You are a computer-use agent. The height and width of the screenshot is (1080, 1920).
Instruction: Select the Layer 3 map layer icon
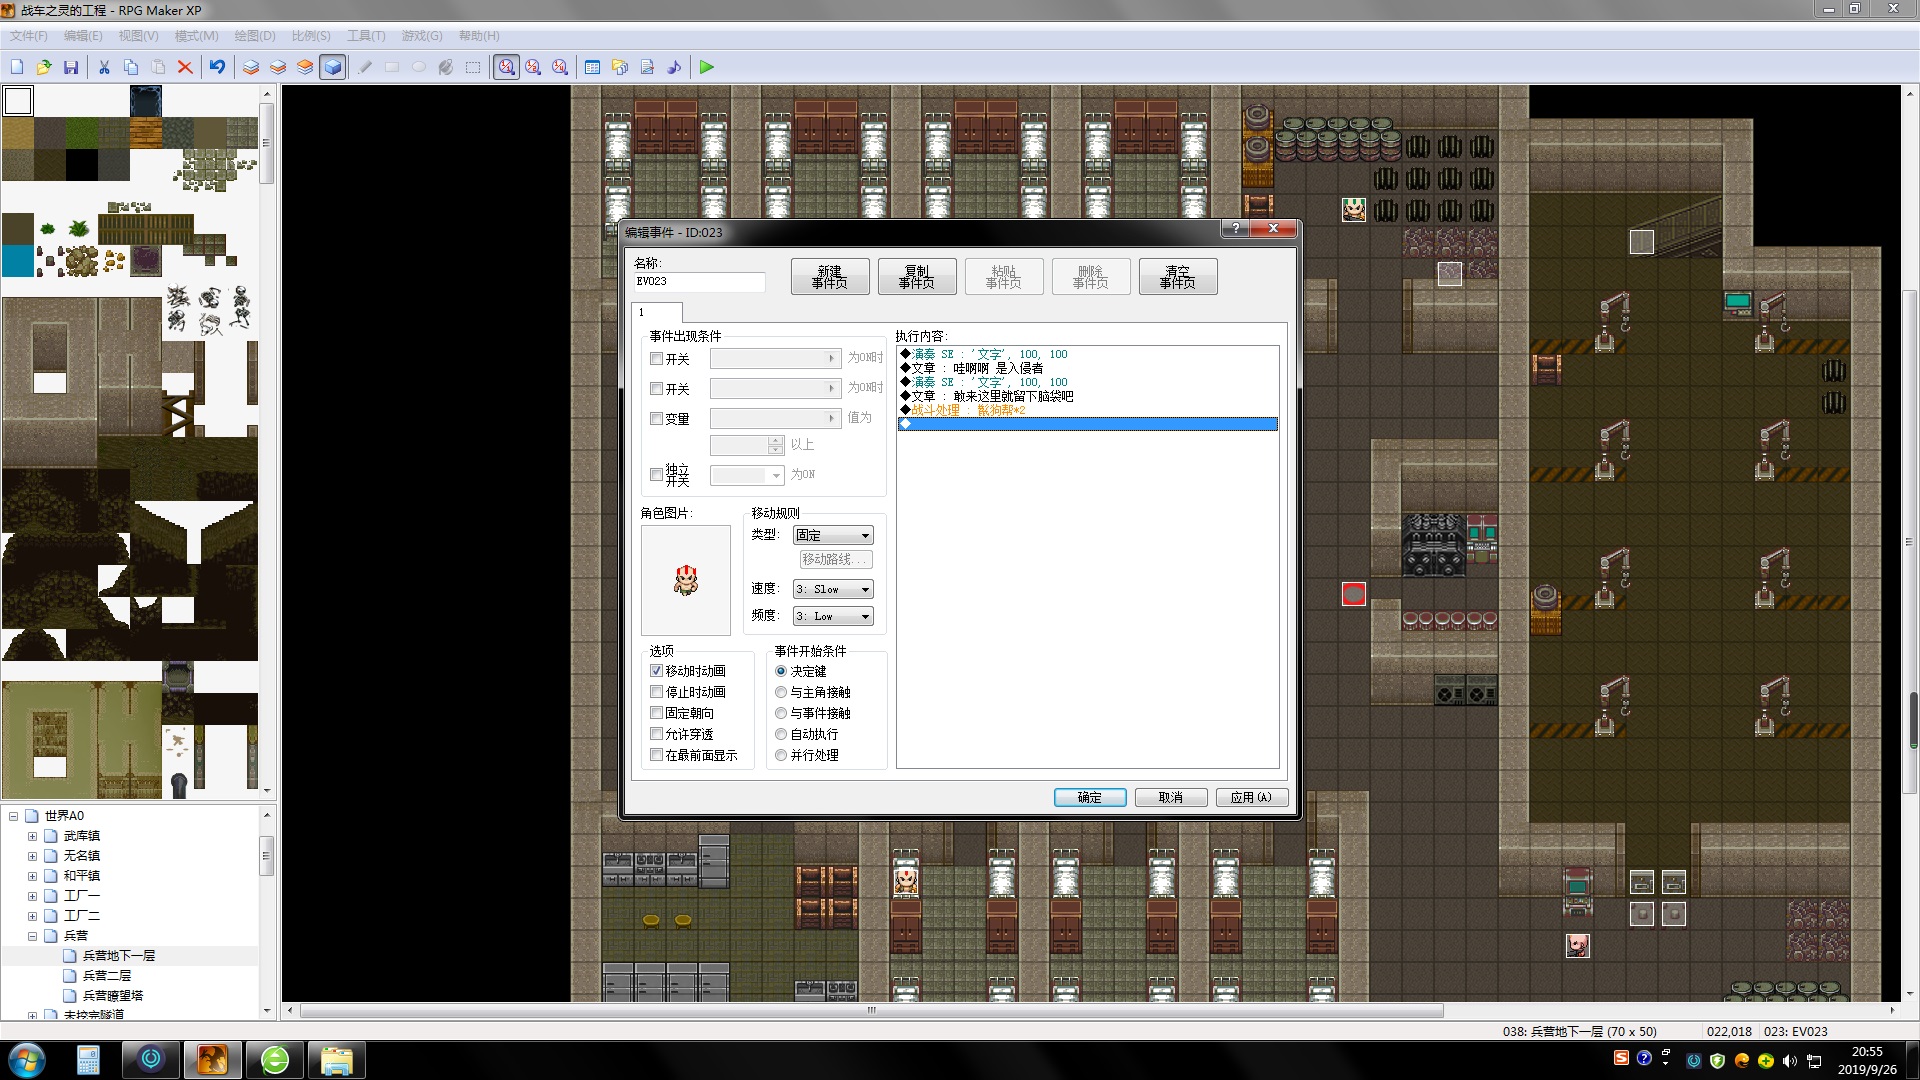(x=305, y=67)
